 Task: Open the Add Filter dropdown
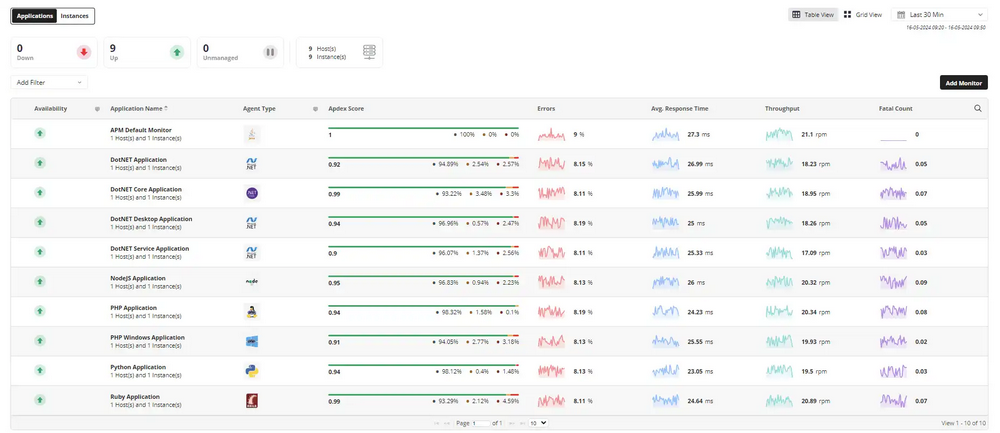coord(49,82)
